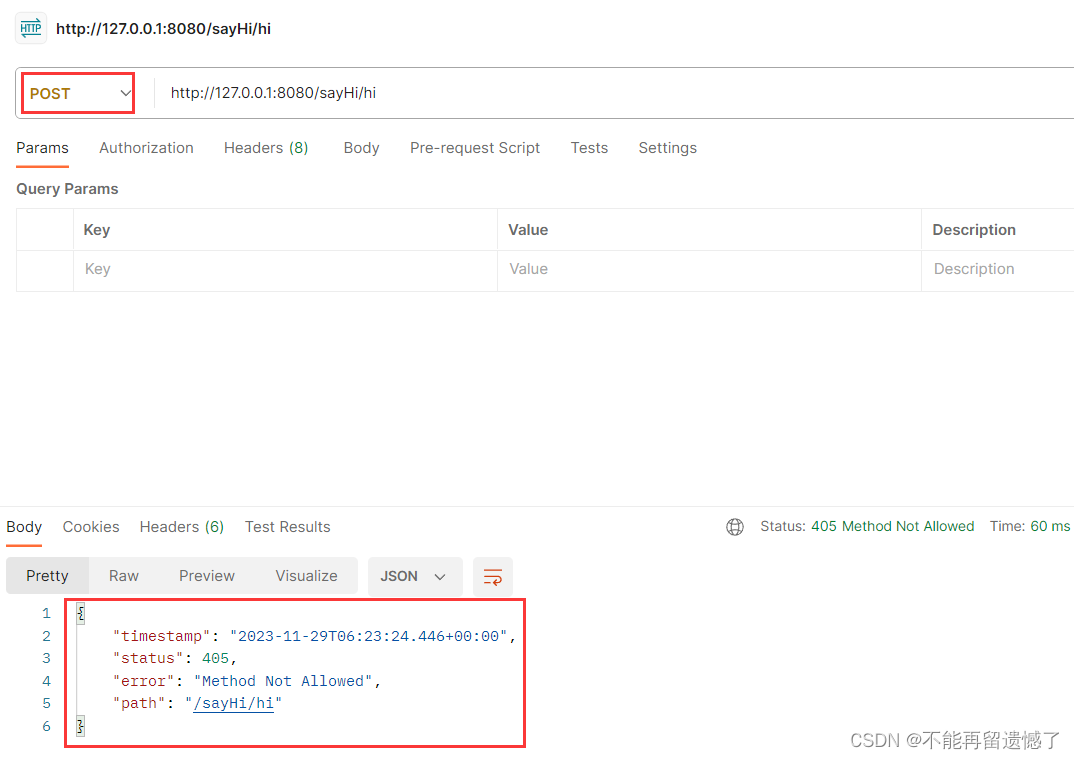Screen dimensions: 1074x759
Task: Collapse the JSON object at line 1 brace
Action: coord(80,613)
